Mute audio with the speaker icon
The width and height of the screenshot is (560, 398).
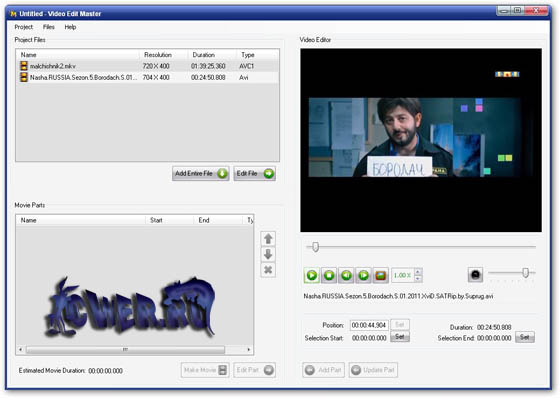pyautogui.click(x=475, y=274)
